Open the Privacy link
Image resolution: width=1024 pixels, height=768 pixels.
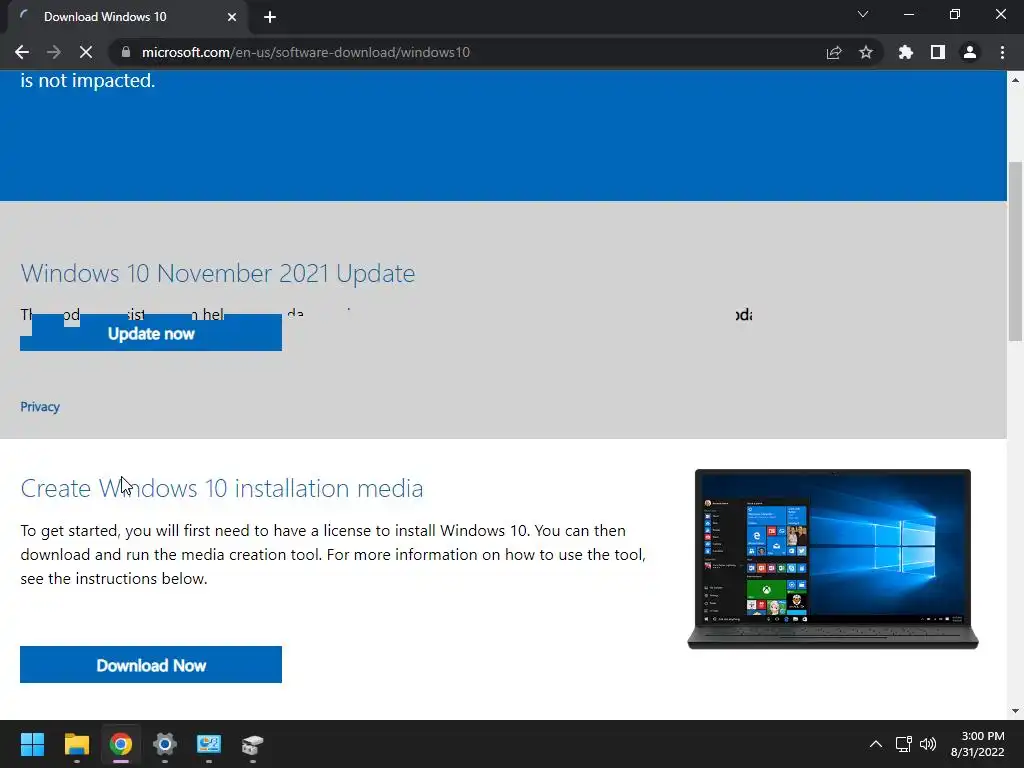[x=40, y=407]
